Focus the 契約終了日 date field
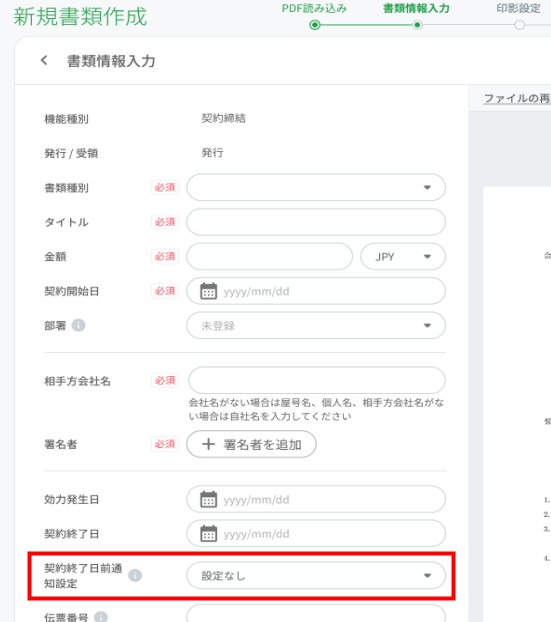This screenshot has width=551, height=622. point(316,534)
